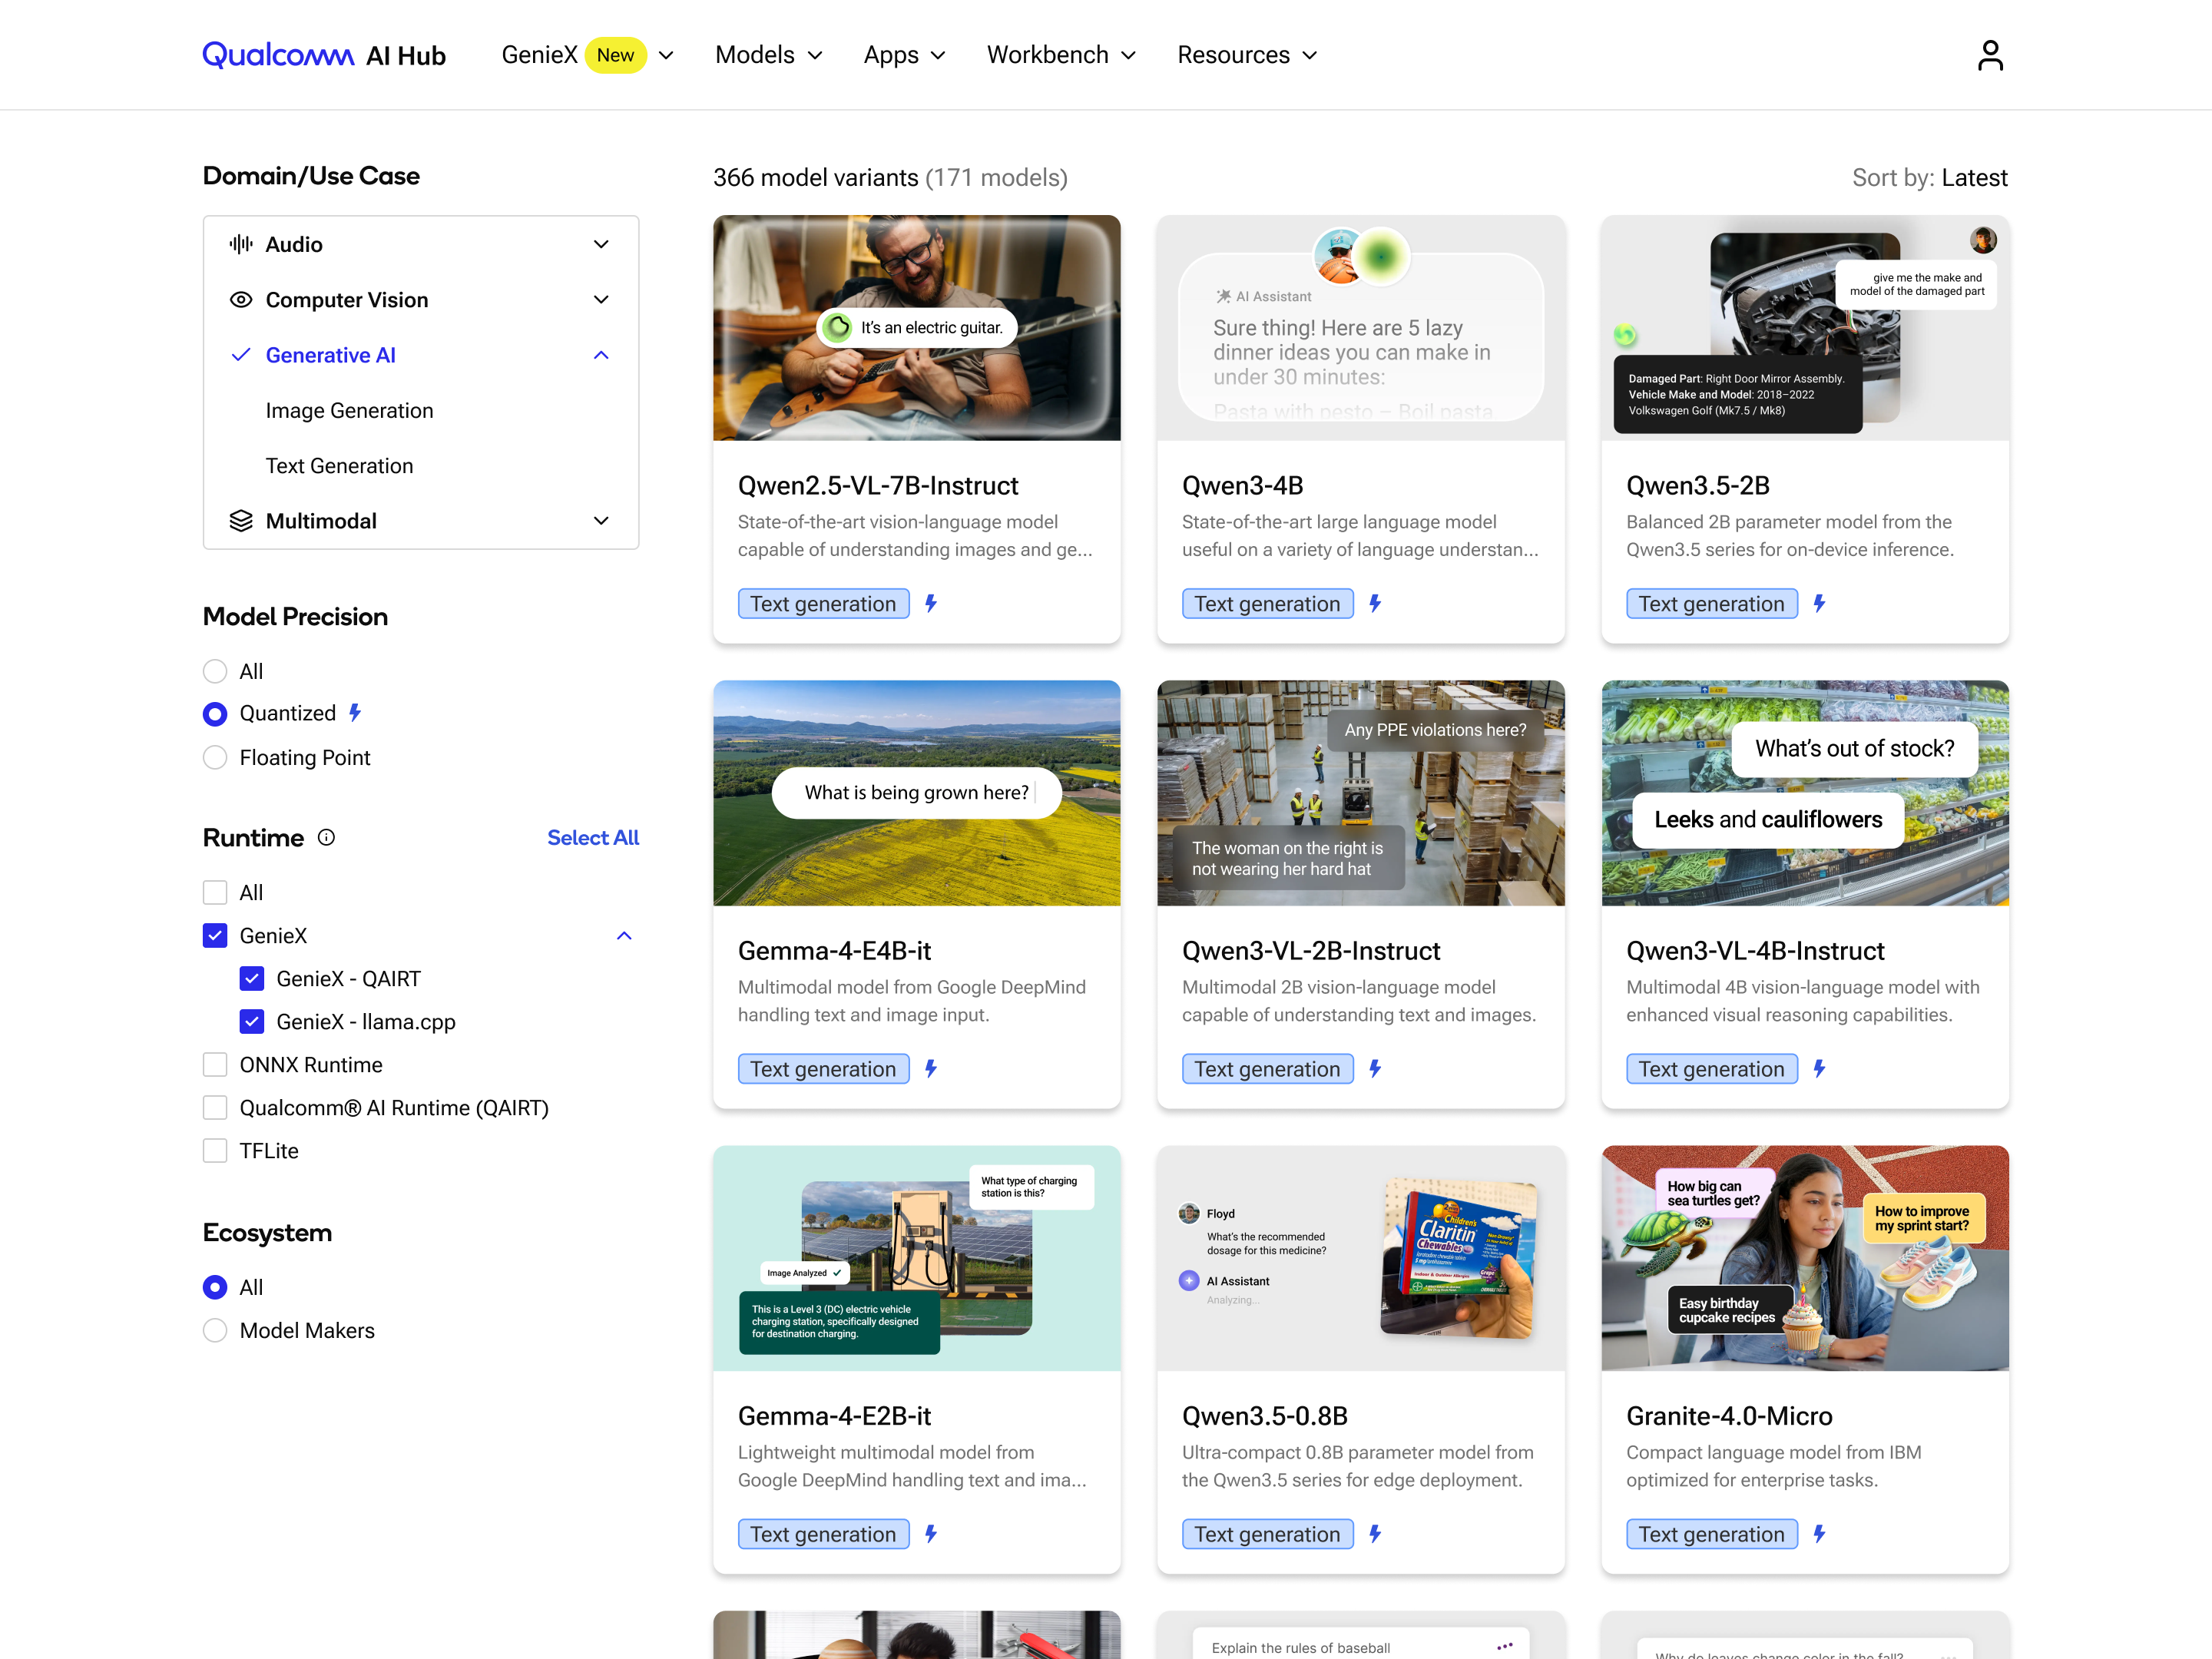Click the Generative AI checkmark icon
2212x1659 pixels.
coord(241,355)
